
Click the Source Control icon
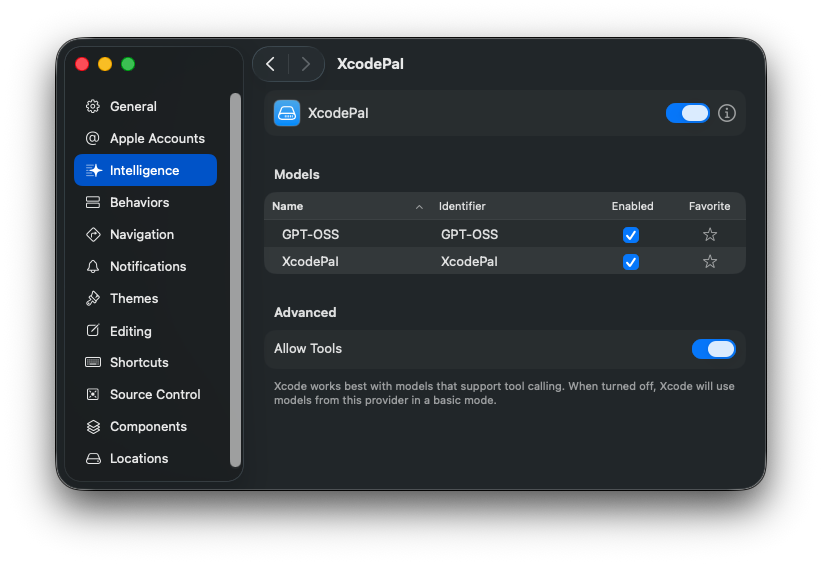pos(93,394)
